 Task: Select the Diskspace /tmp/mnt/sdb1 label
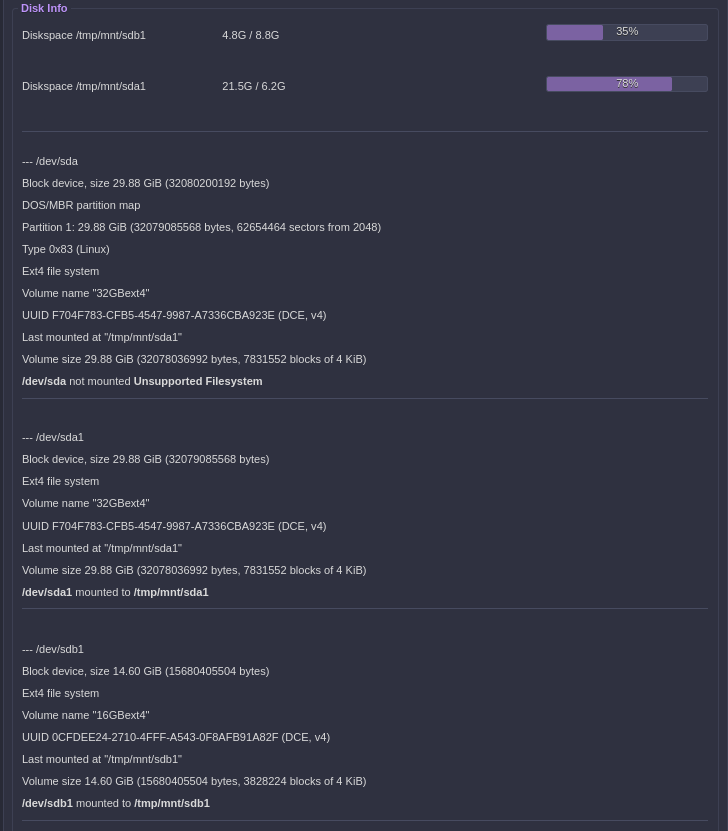pos(84,35)
